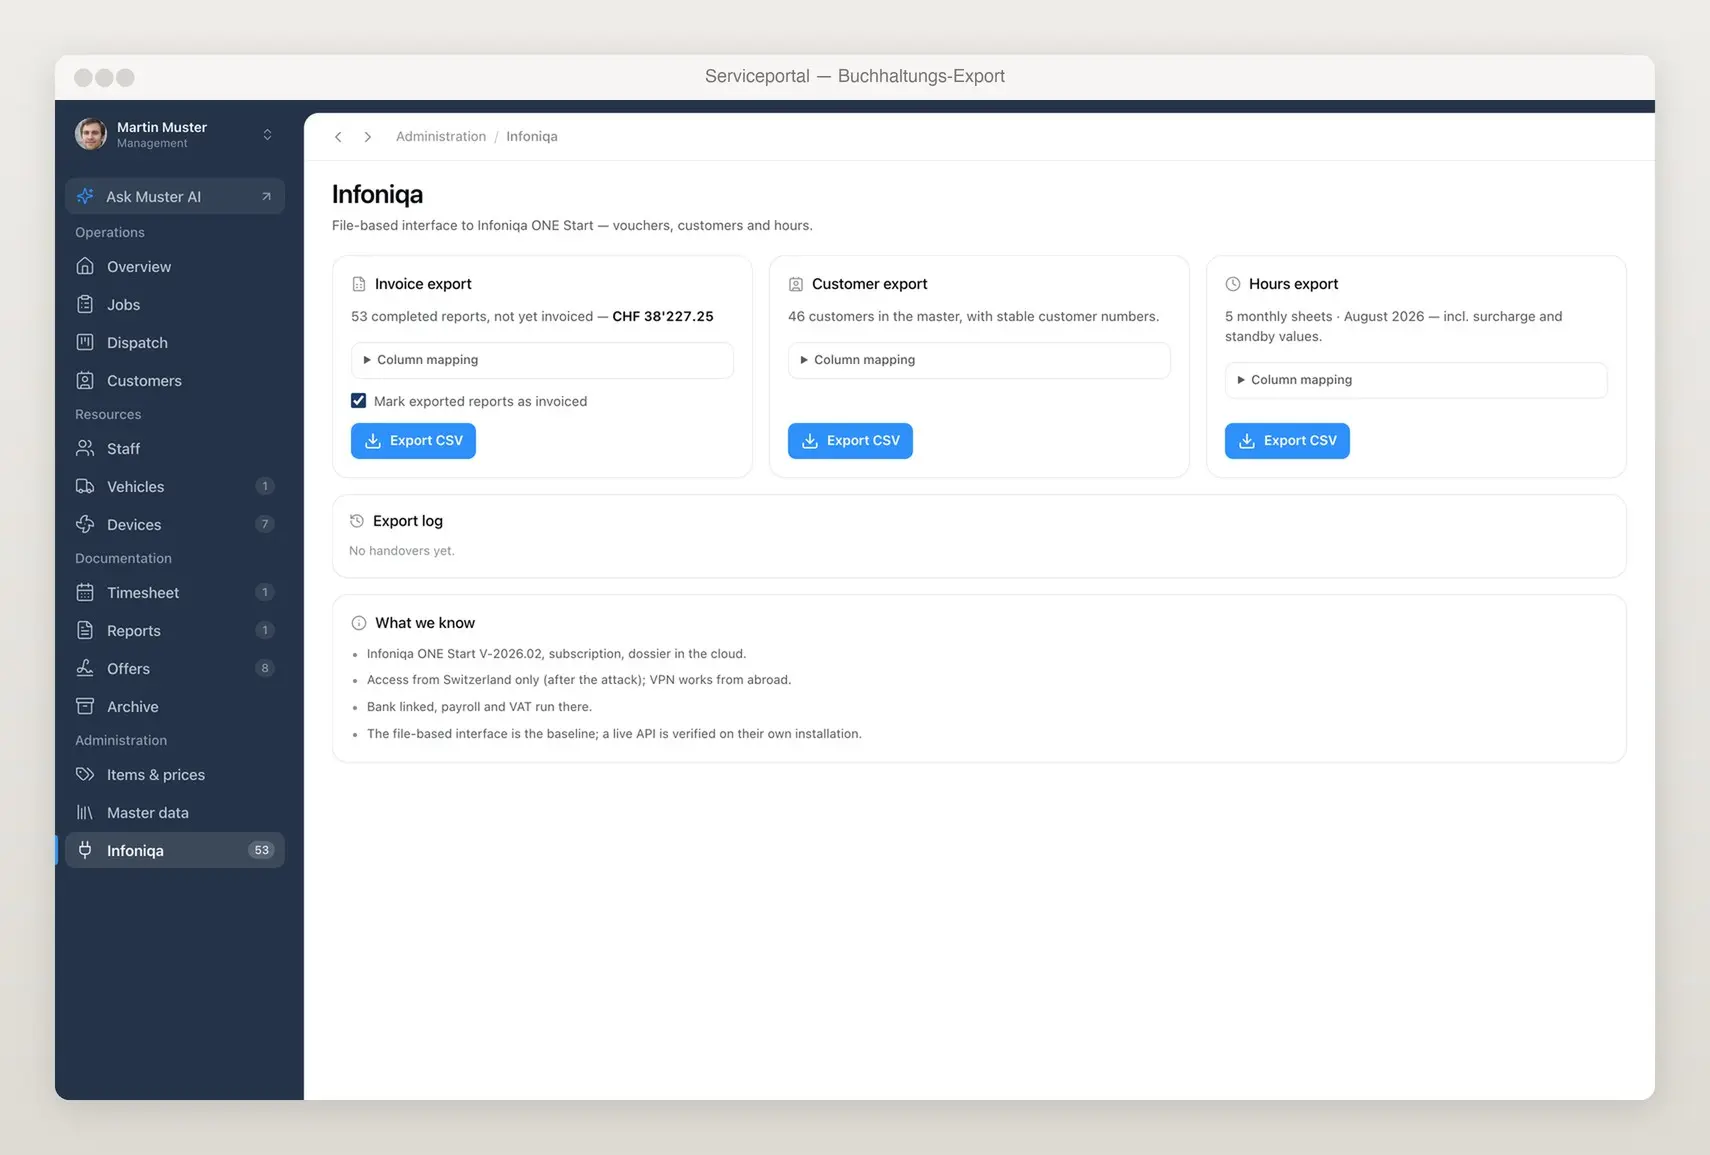Click the Master data library icon
The image size is (1710, 1155).
[x=85, y=812]
